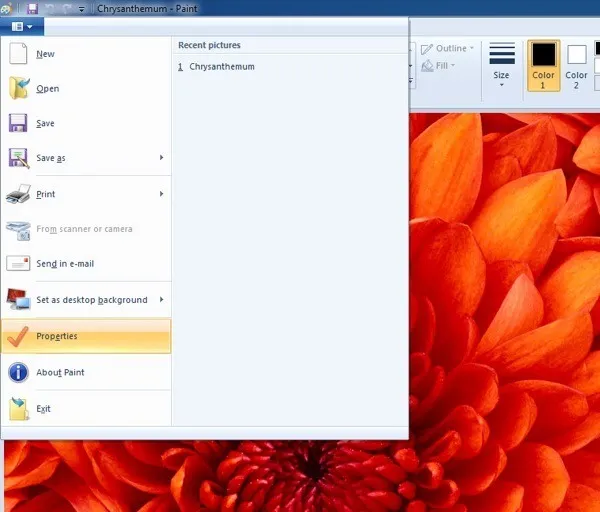Viewport: 600px width, 512px height.
Task: Click the Send in e-mail envelope icon
Action: click(18, 264)
